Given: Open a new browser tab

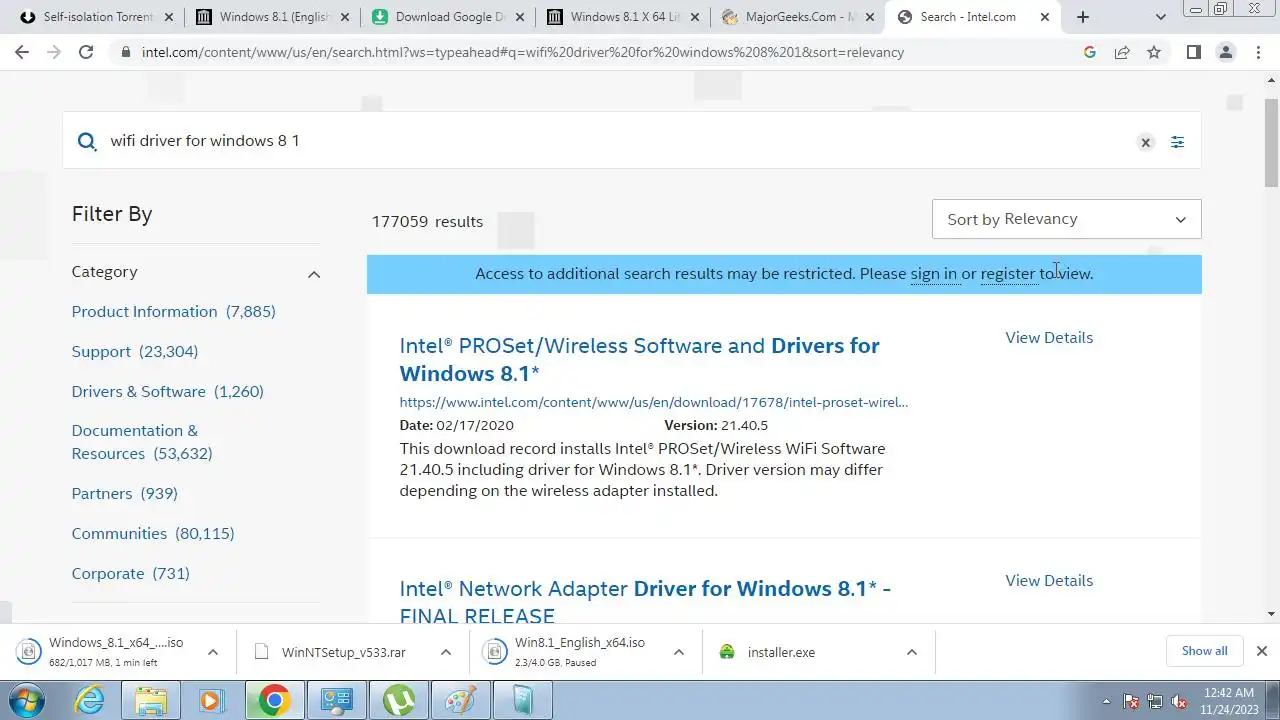Looking at the screenshot, I should tap(1083, 17).
